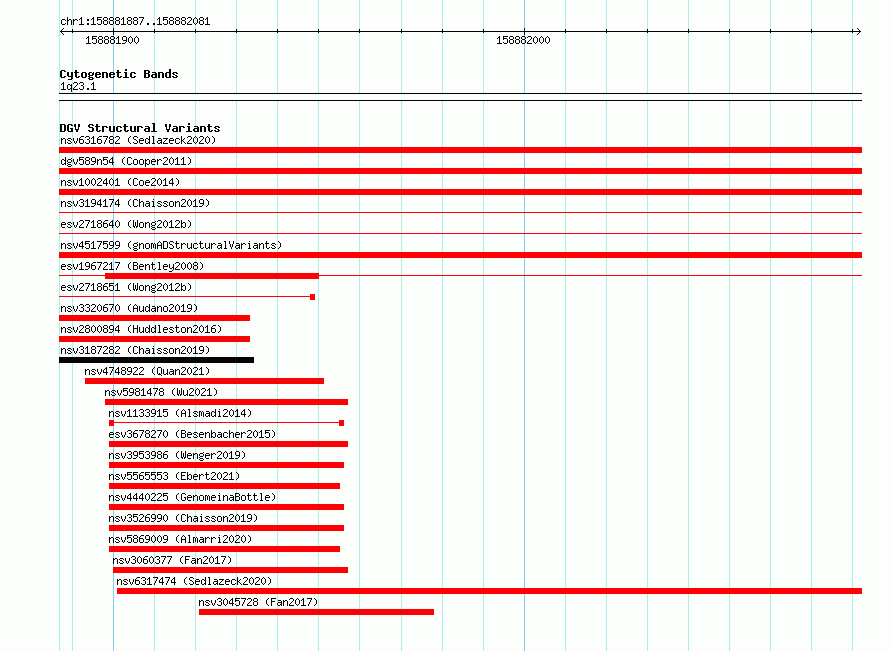The height and width of the screenshot is (651, 890).
Task: Click nsv3320670 (Audano2019) variant label
Action: [129, 308]
